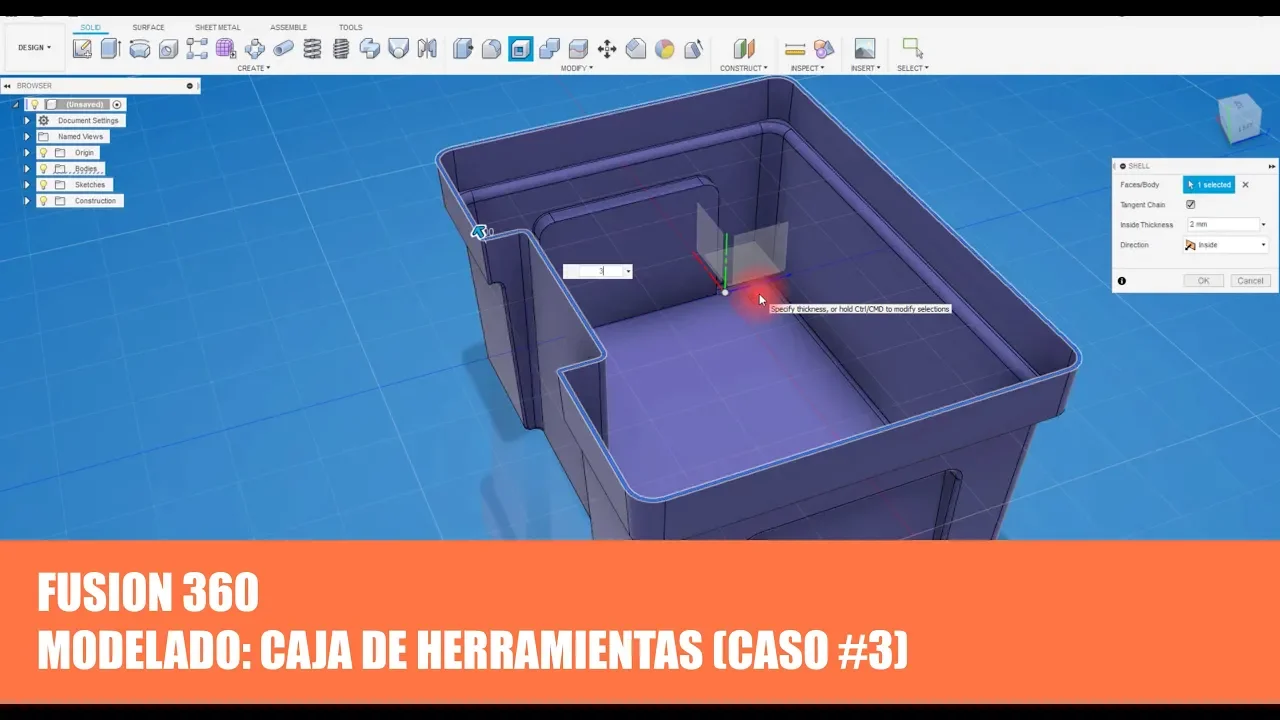Select the Pipe tool
The width and height of the screenshot is (1280, 720).
point(284,48)
